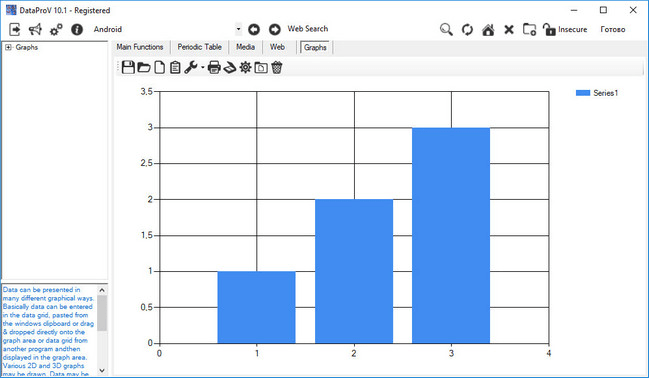The width and height of the screenshot is (649, 378).
Task: Click the folder with document icon
Action: (x=261, y=67)
